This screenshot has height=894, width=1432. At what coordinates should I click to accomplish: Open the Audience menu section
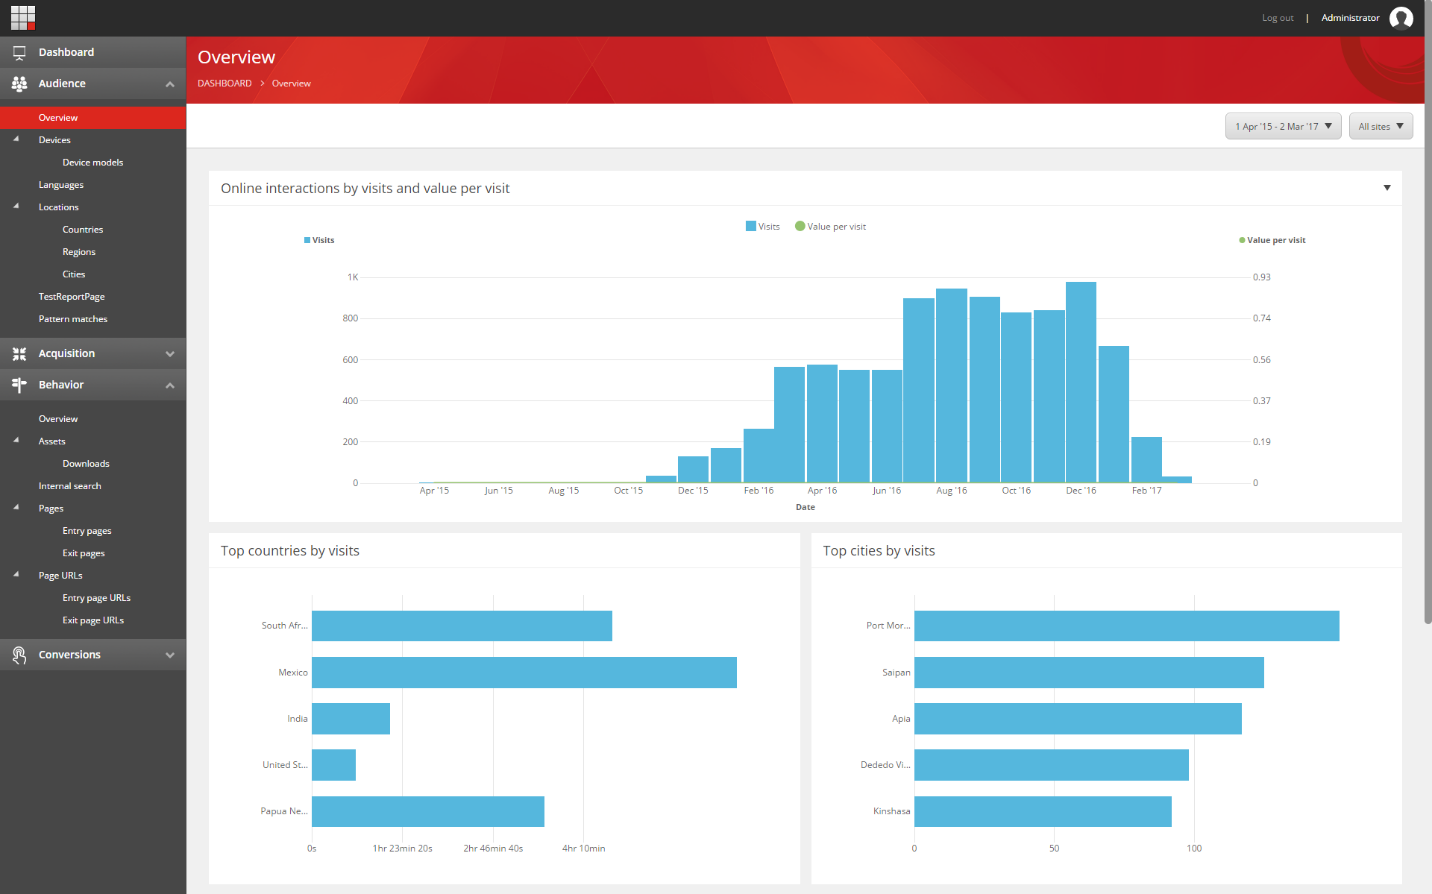[93, 84]
